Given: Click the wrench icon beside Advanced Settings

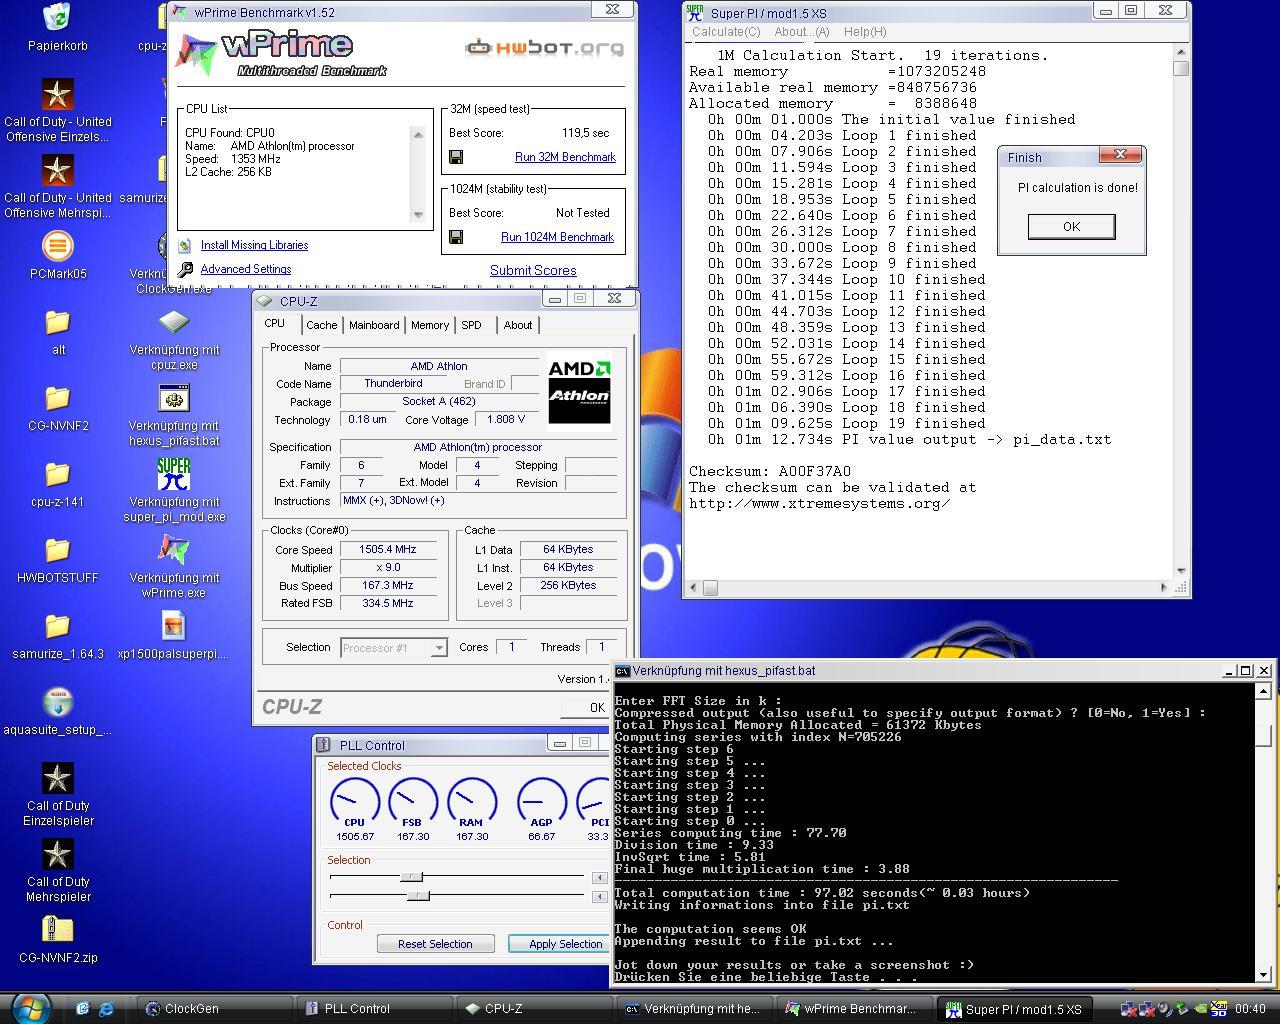Looking at the screenshot, I should coord(185,269).
